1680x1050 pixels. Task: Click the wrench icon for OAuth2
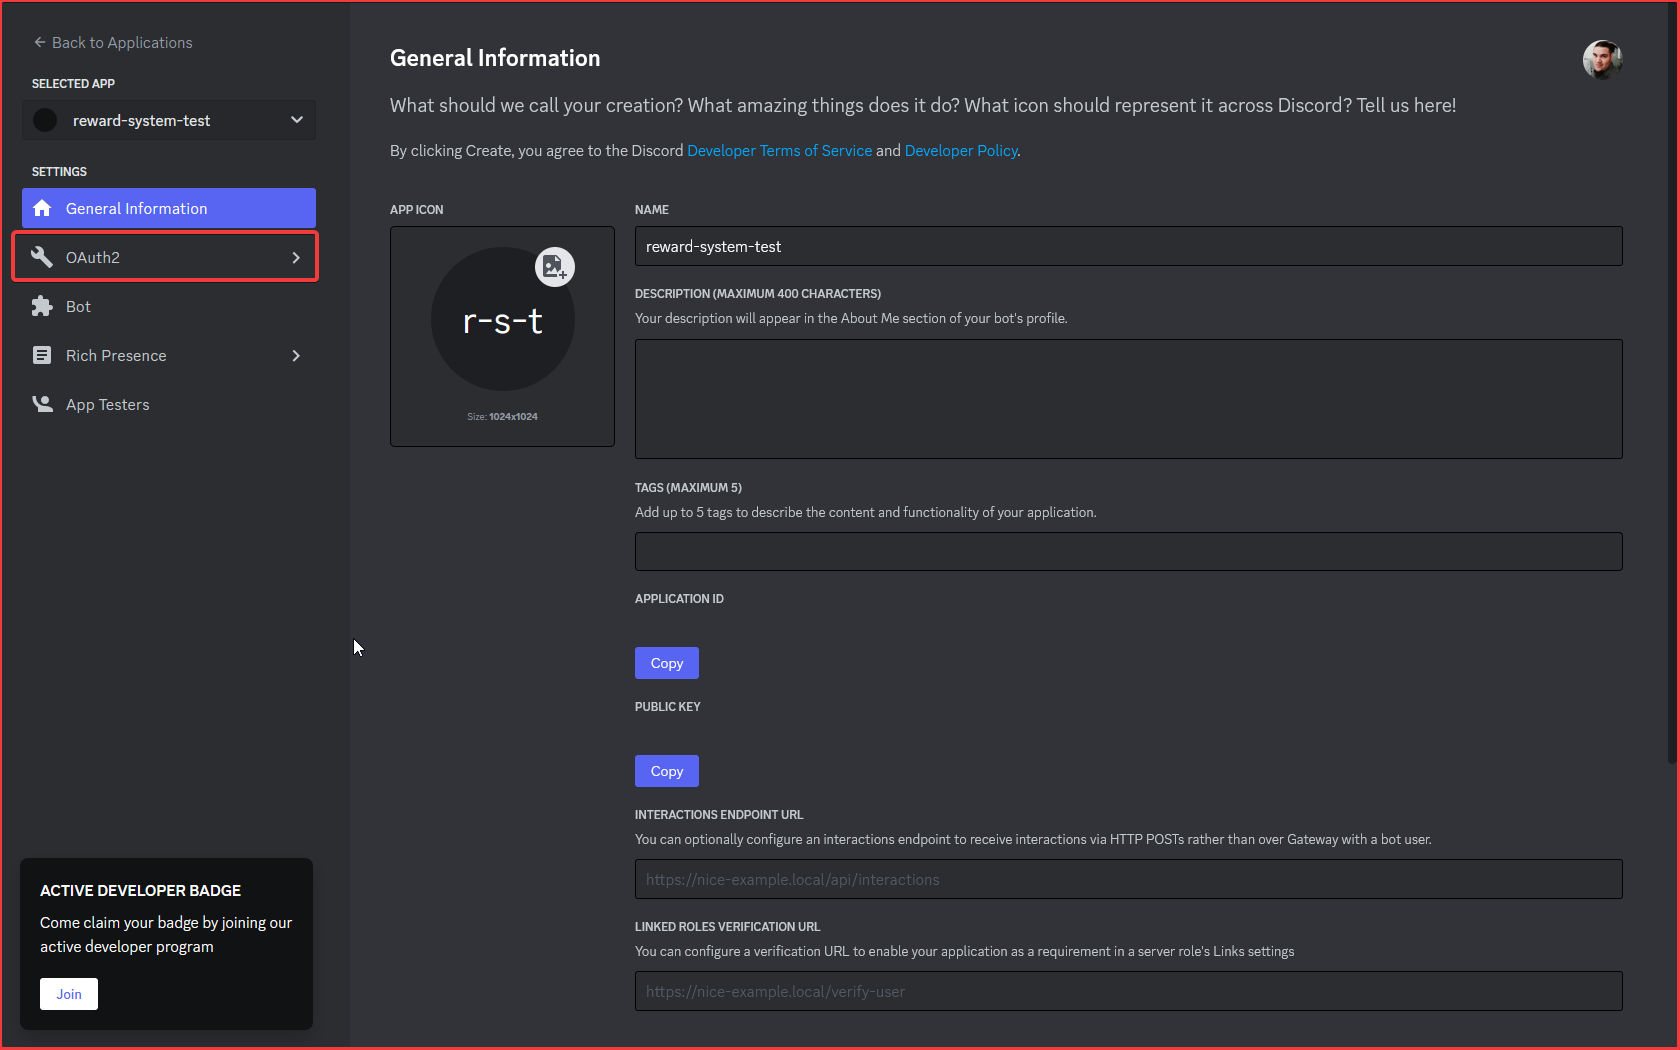click(42, 257)
